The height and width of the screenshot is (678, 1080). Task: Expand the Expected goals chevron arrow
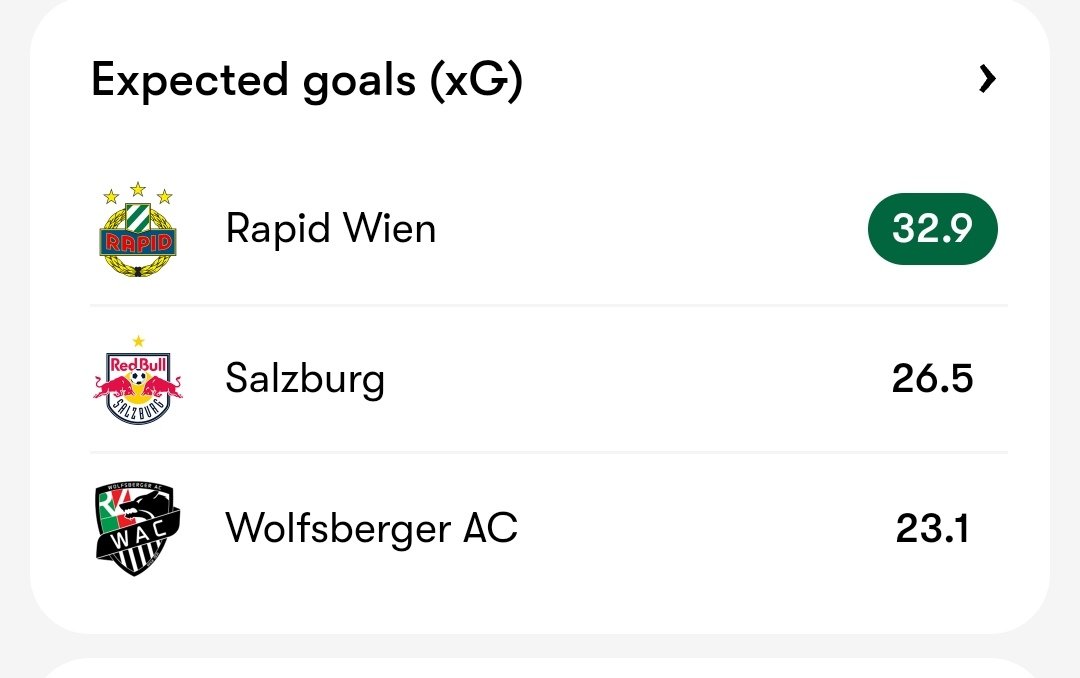pyautogui.click(x=987, y=79)
